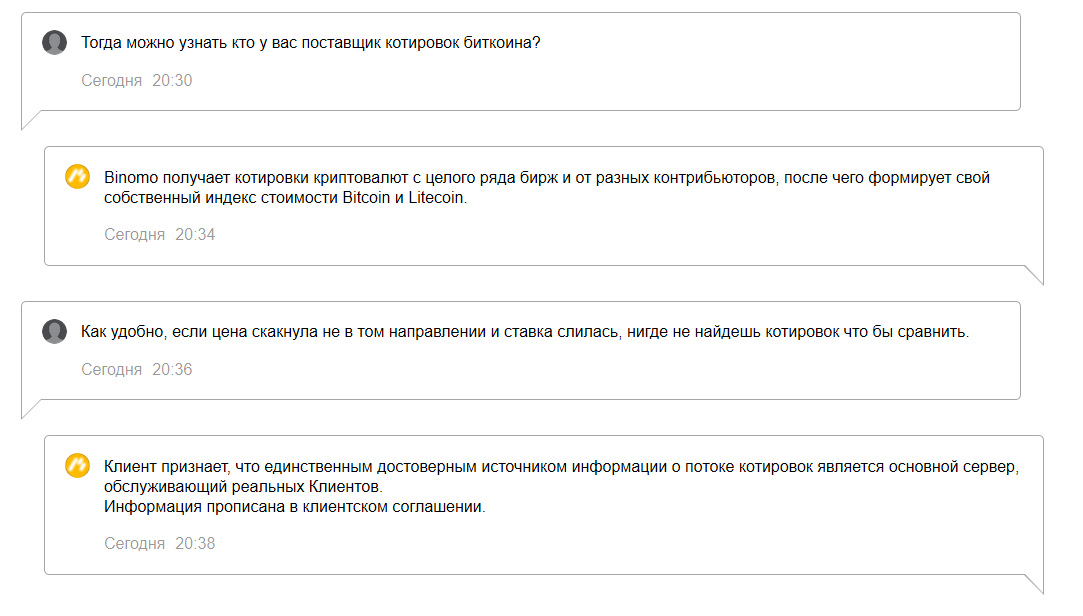
Task: Click the timestamp 'Сегодня 20:34'
Action: click(x=160, y=235)
